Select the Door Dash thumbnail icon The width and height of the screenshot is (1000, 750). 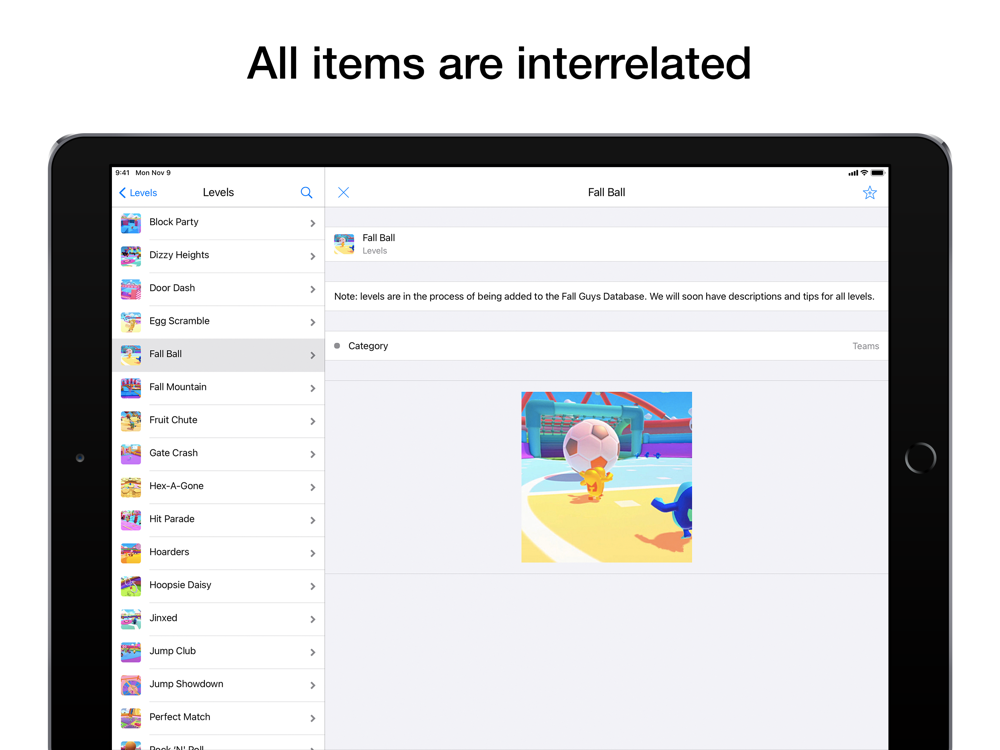point(131,290)
